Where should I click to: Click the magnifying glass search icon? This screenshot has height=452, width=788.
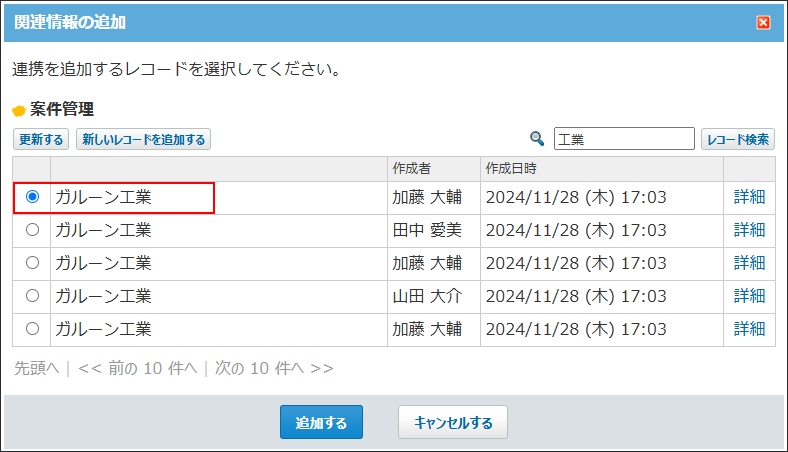click(x=537, y=139)
